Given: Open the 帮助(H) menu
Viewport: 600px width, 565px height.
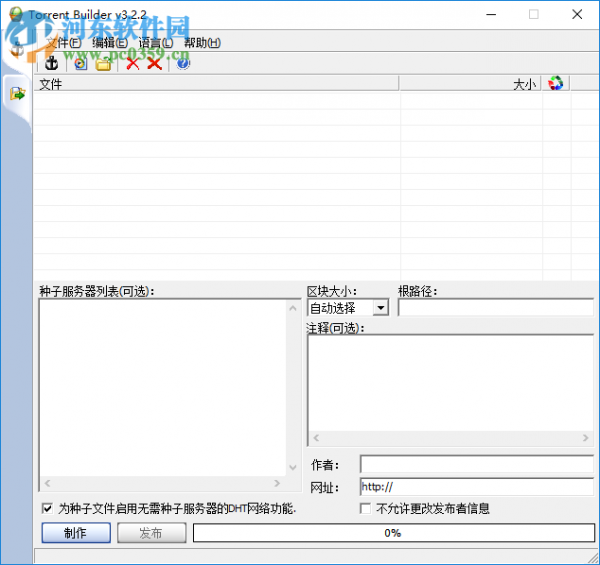Looking at the screenshot, I should click(x=202, y=42).
